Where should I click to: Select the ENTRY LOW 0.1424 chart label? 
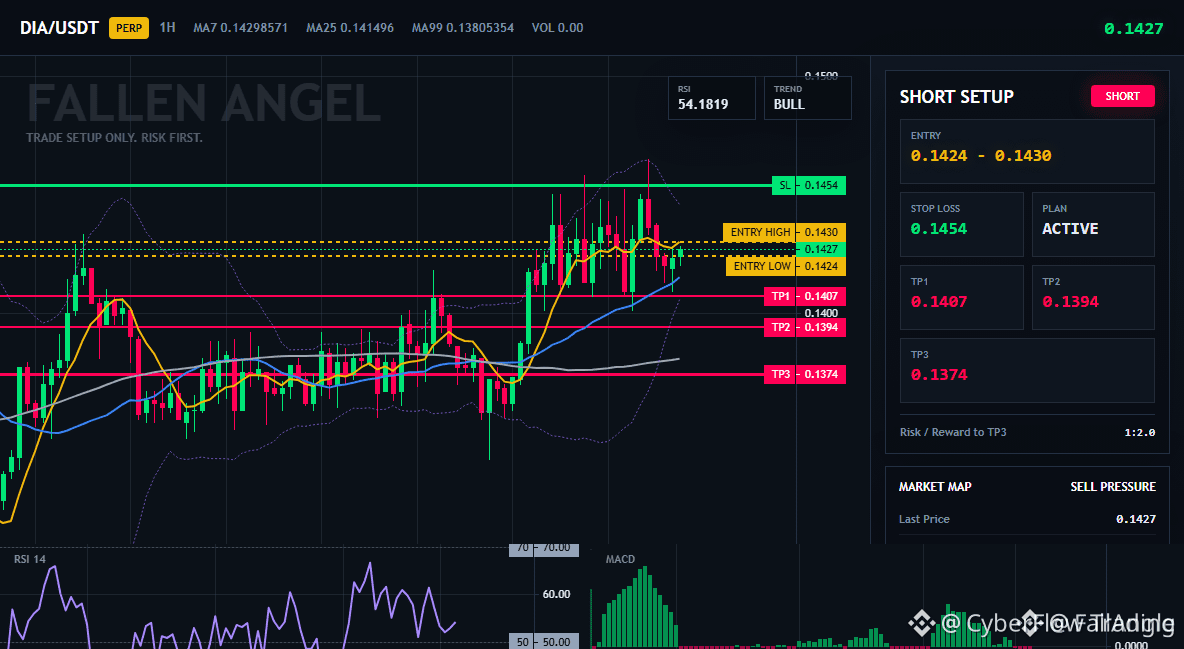[x=786, y=266]
